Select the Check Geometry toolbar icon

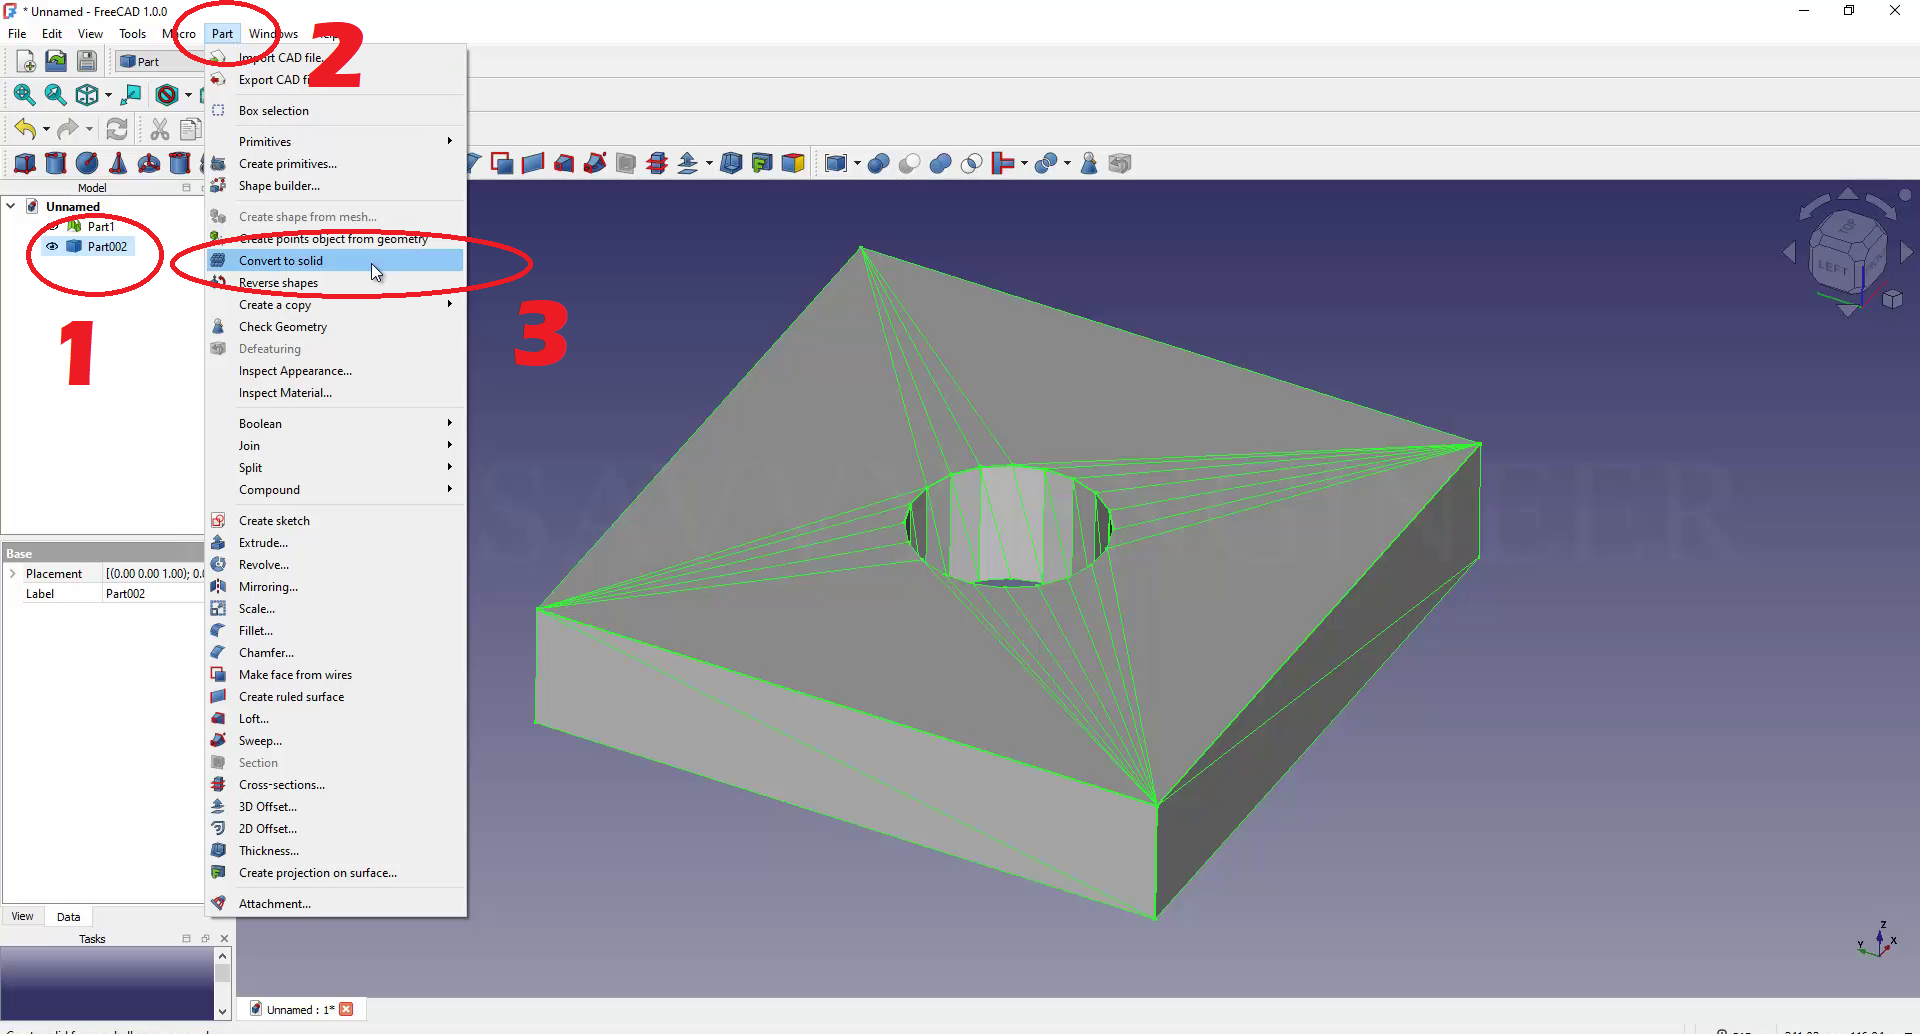1089,163
